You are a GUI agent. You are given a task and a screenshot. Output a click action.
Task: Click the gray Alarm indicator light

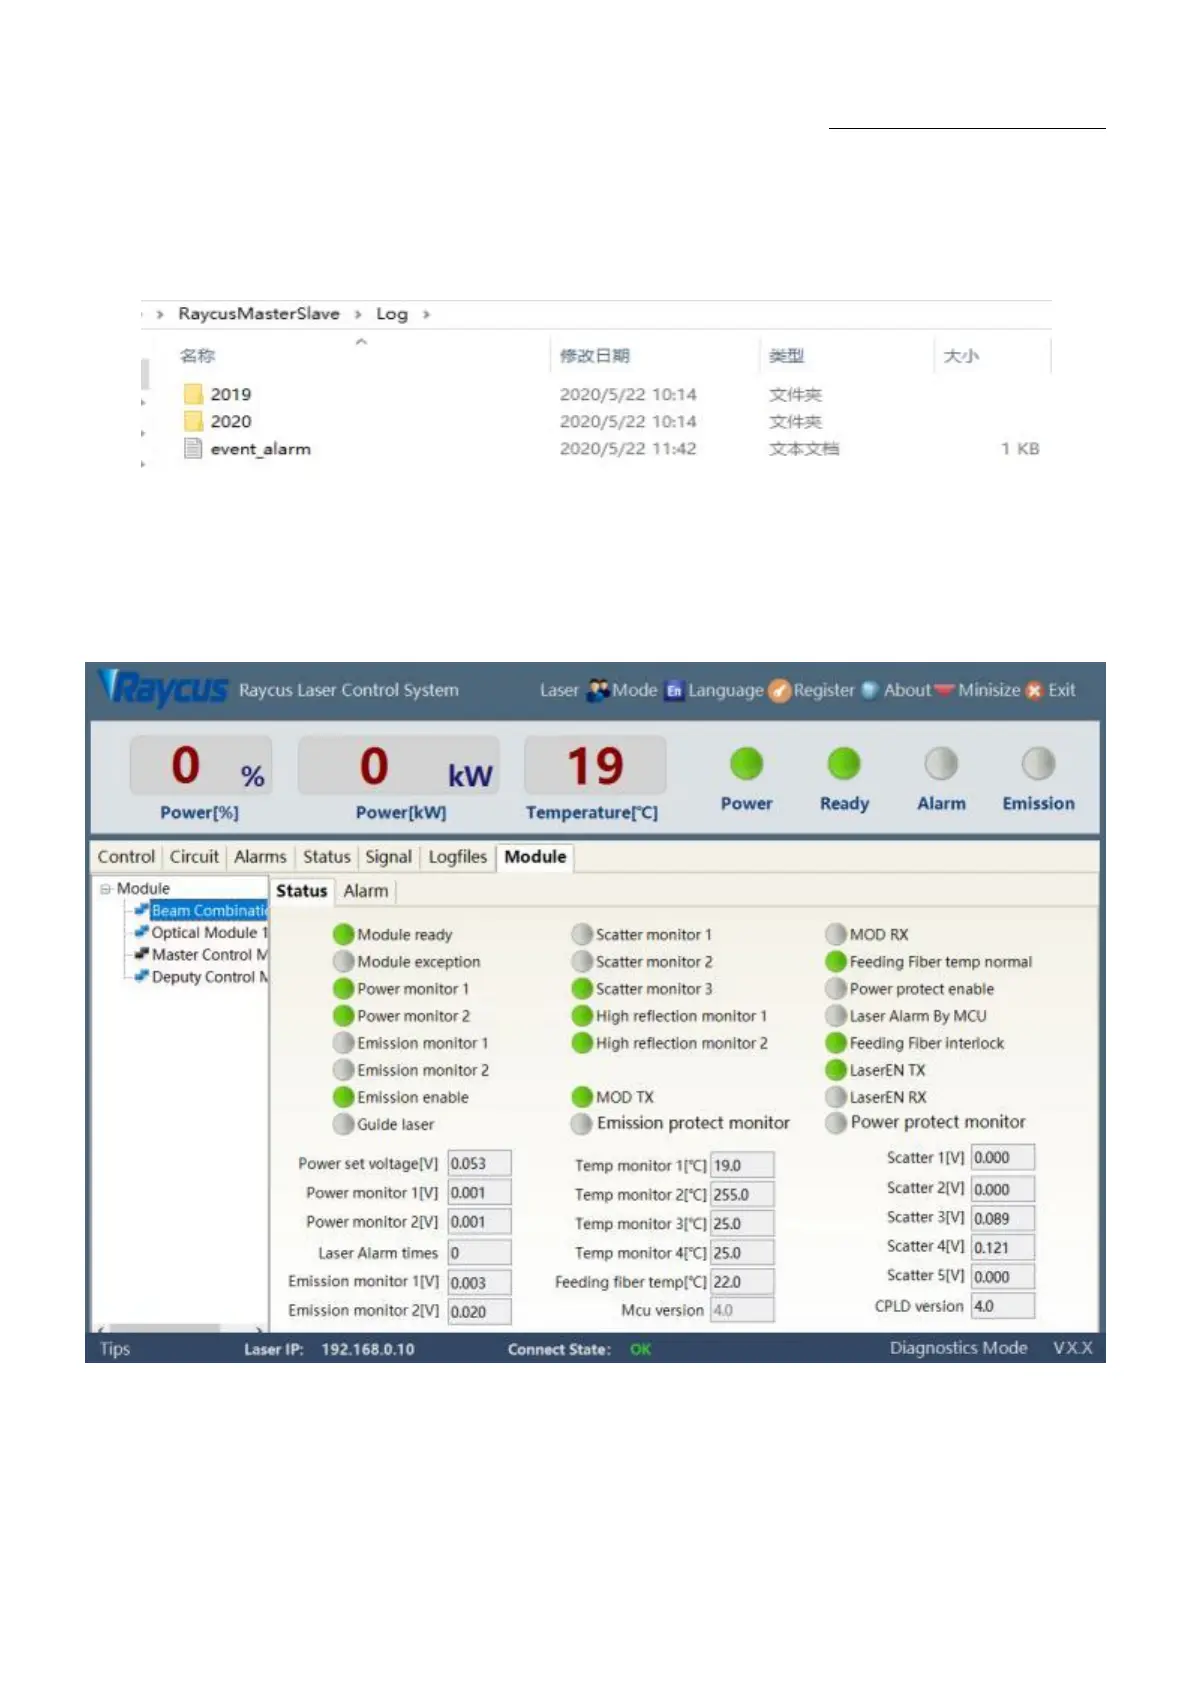click(x=941, y=764)
